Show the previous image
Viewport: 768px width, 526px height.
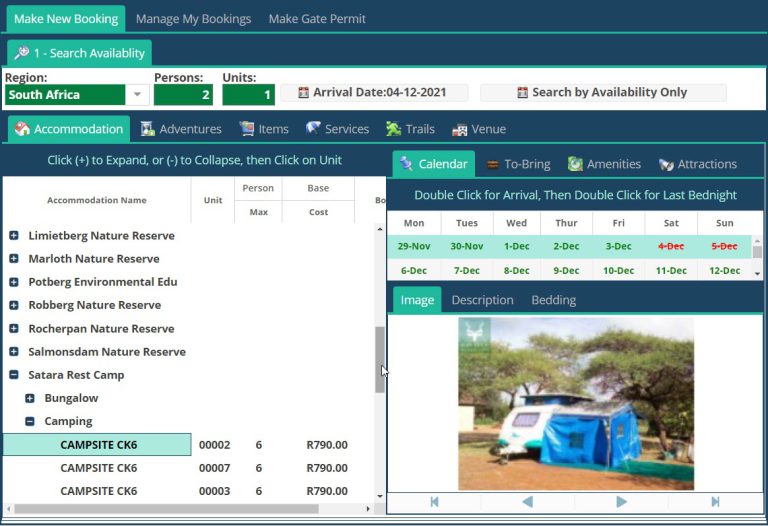pyautogui.click(x=528, y=502)
